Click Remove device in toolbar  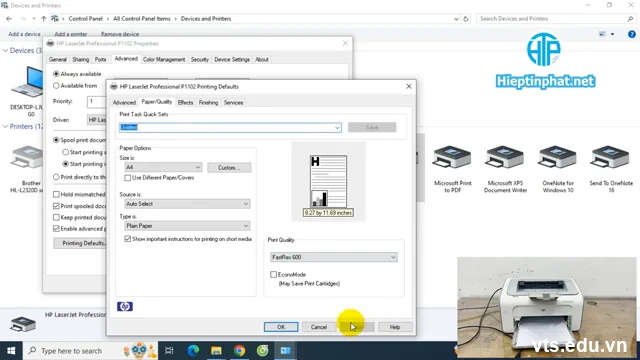click(120, 34)
